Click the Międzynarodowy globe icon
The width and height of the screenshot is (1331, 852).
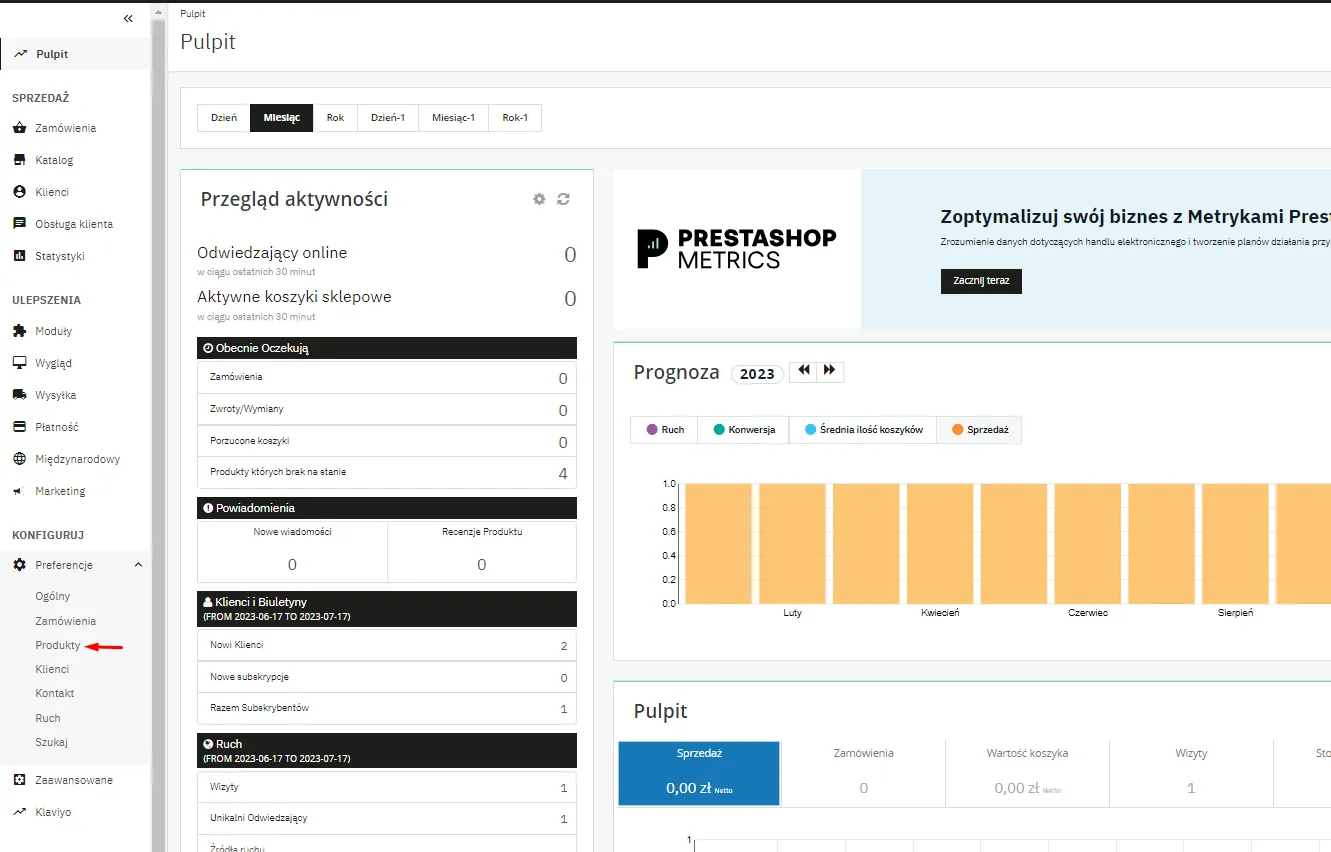(x=19, y=459)
